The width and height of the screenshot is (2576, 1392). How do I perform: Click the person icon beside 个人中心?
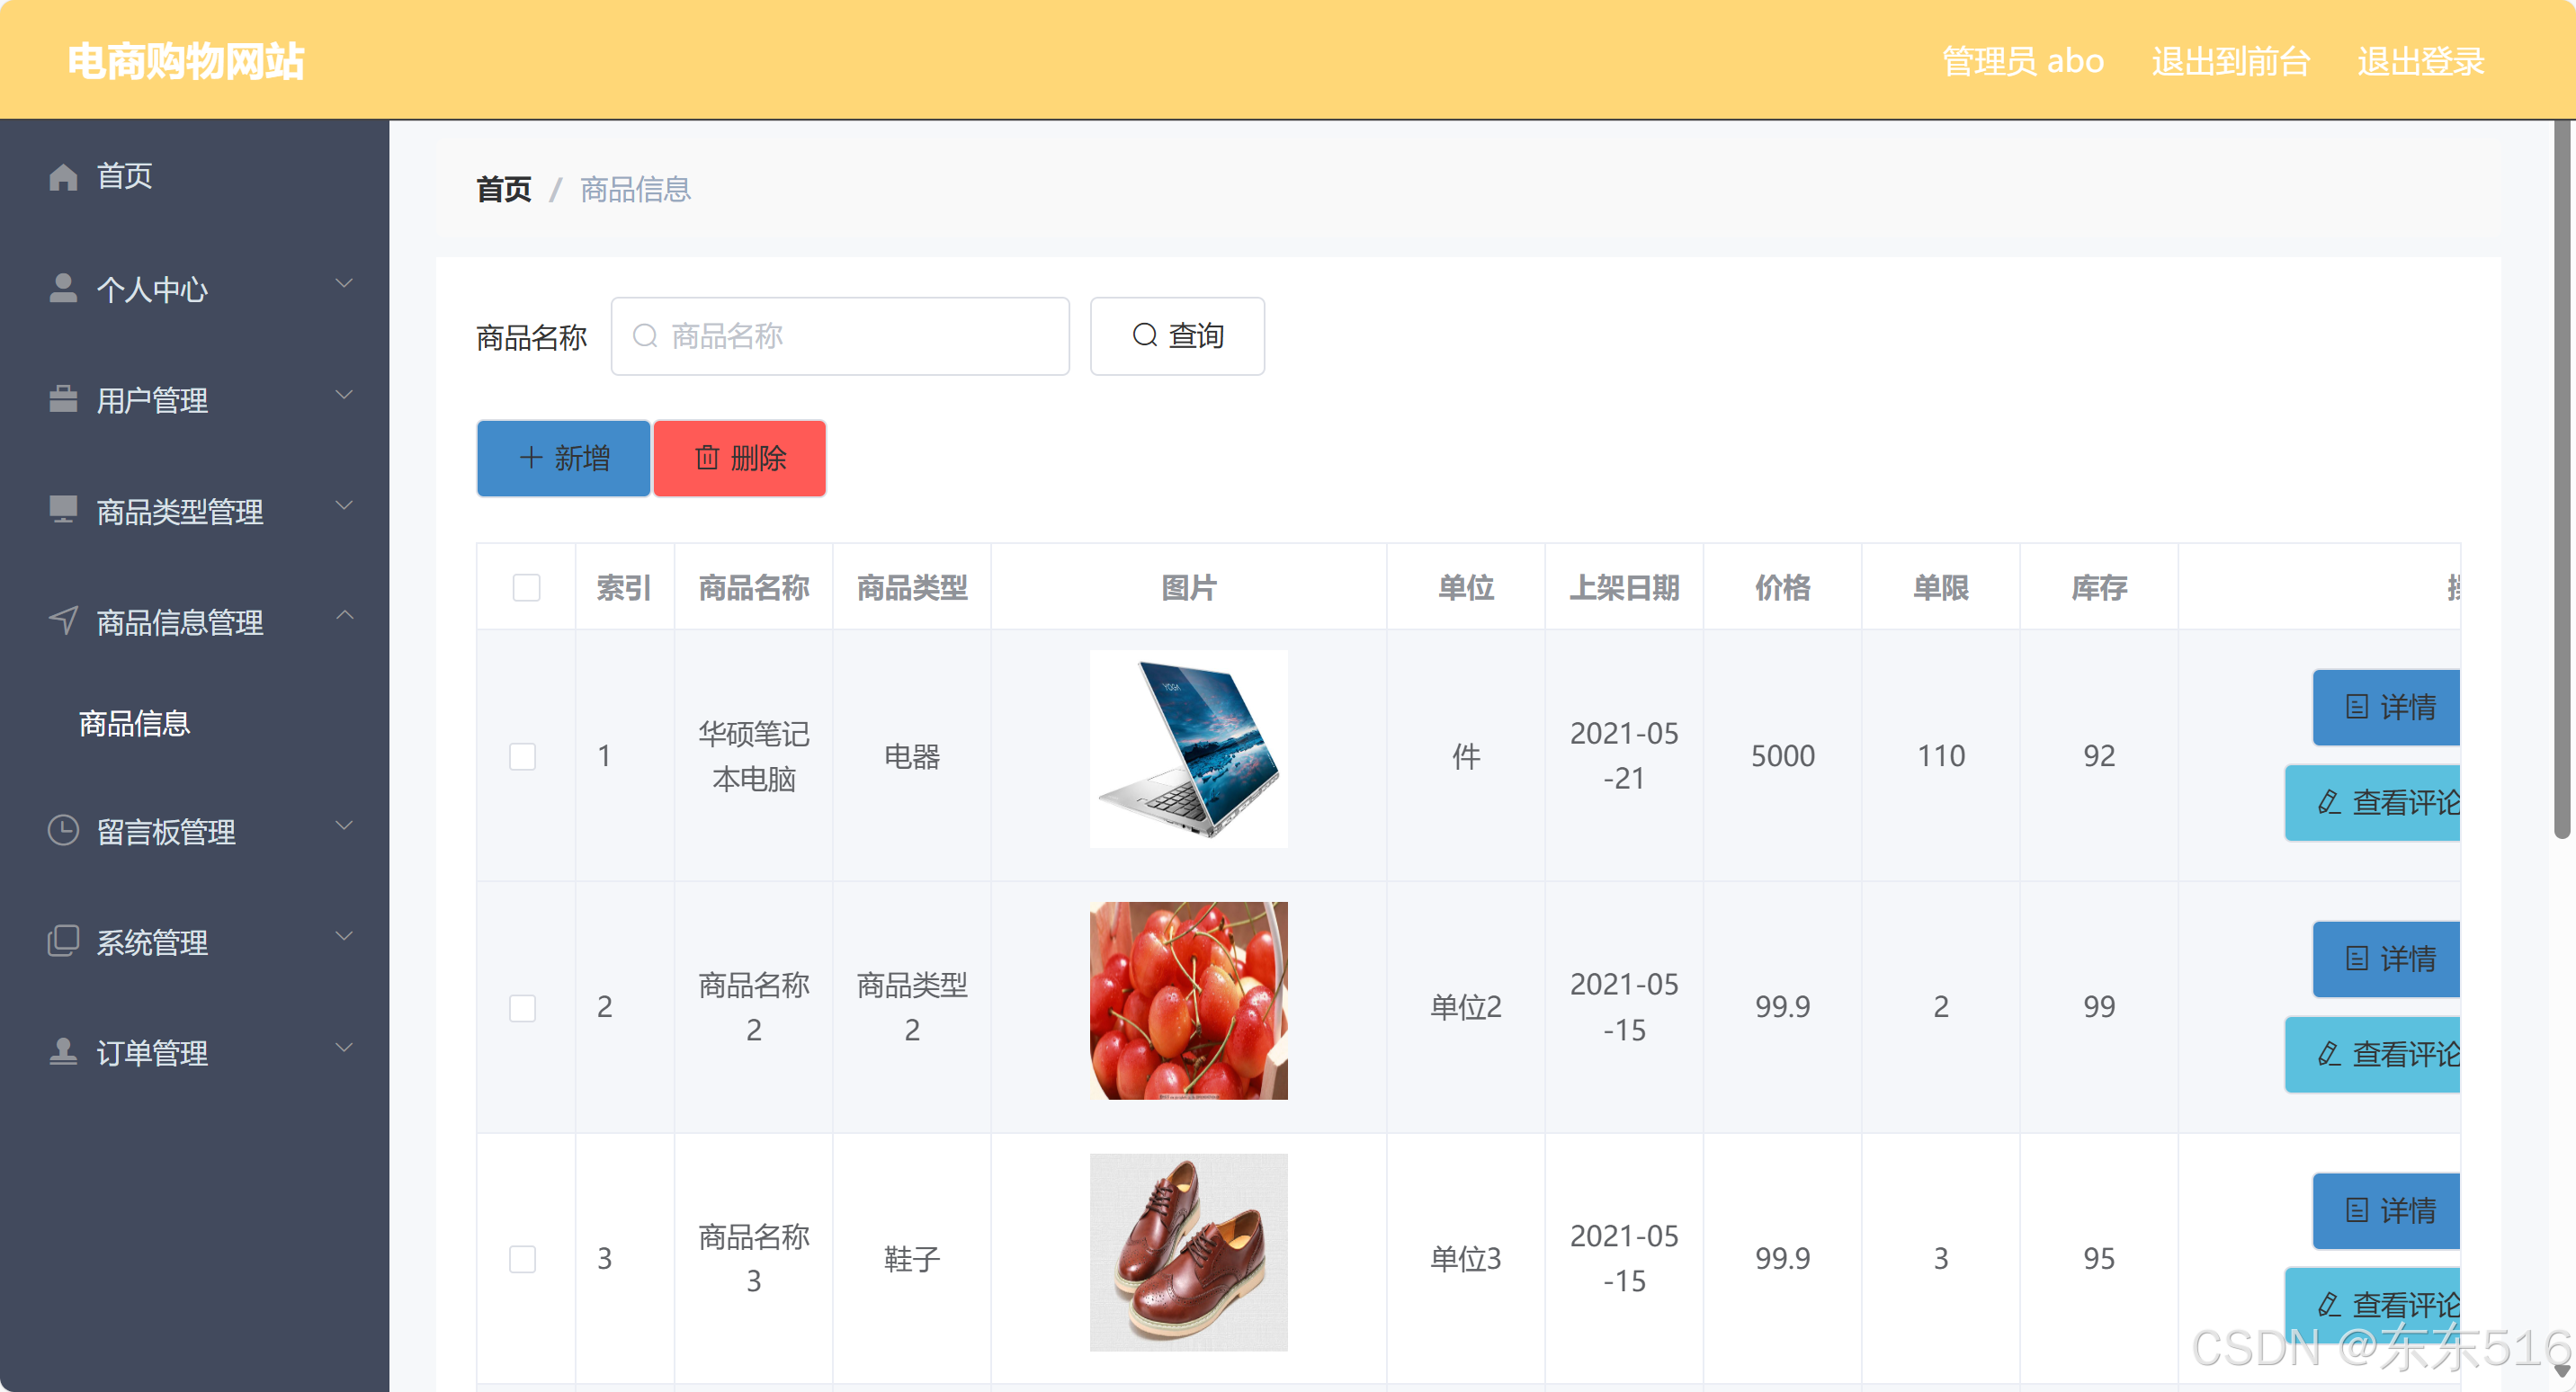pyautogui.click(x=63, y=289)
